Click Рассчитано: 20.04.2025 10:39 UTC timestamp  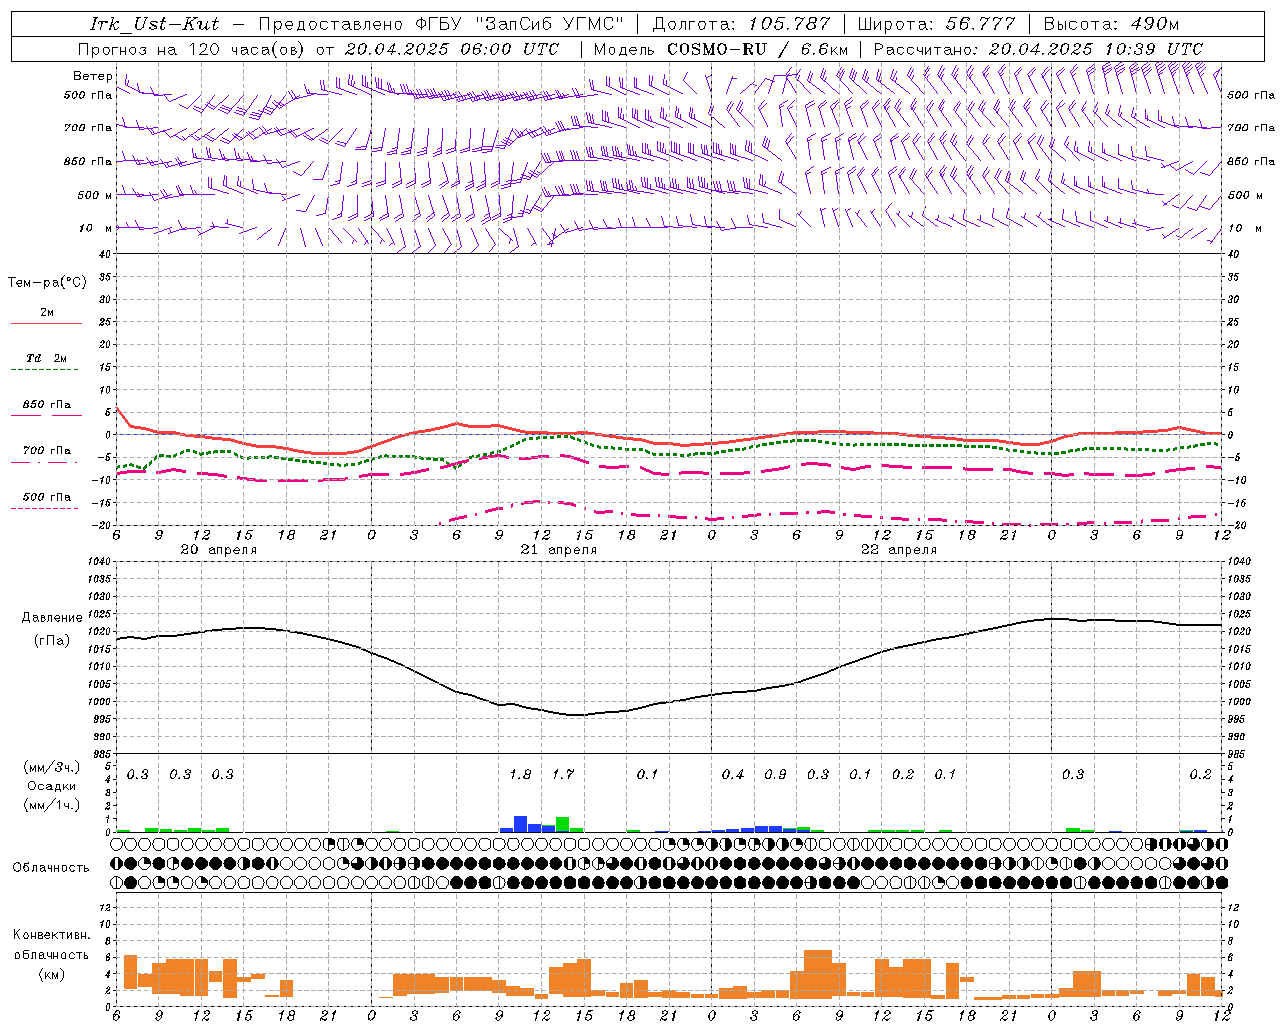pyautogui.click(x=1038, y=48)
